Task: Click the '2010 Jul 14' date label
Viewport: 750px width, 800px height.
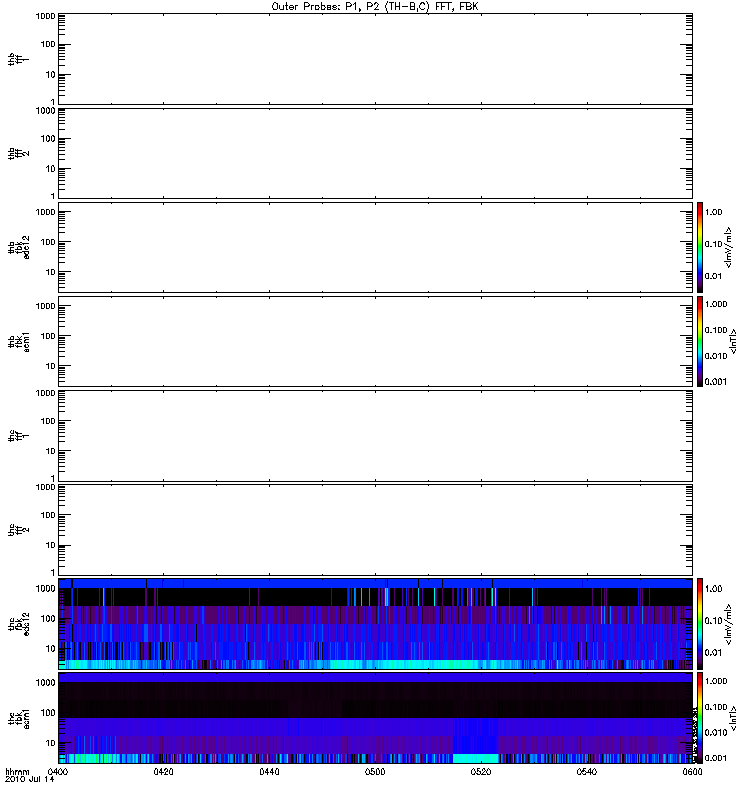Action: pos(29,779)
